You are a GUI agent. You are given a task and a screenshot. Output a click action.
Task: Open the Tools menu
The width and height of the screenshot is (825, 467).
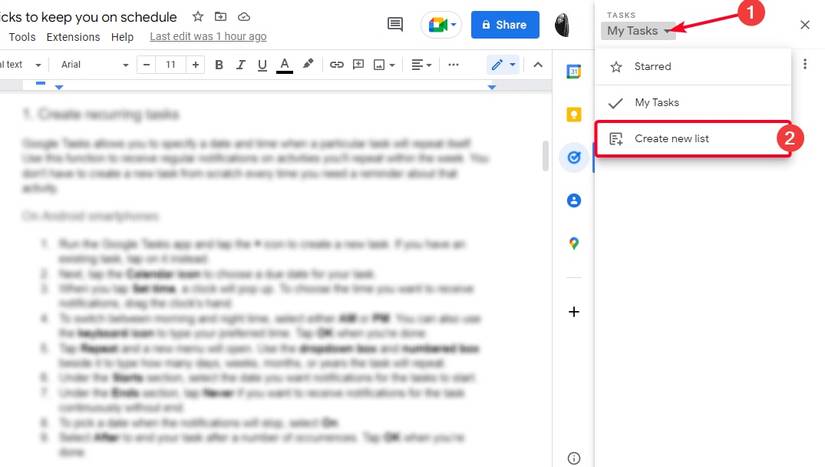22,37
